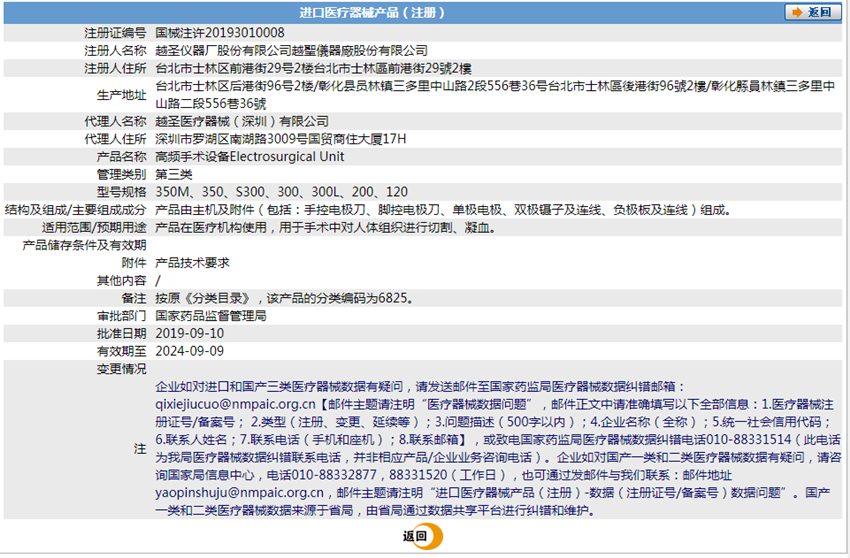Click the 审批部门 label

(x=121, y=316)
